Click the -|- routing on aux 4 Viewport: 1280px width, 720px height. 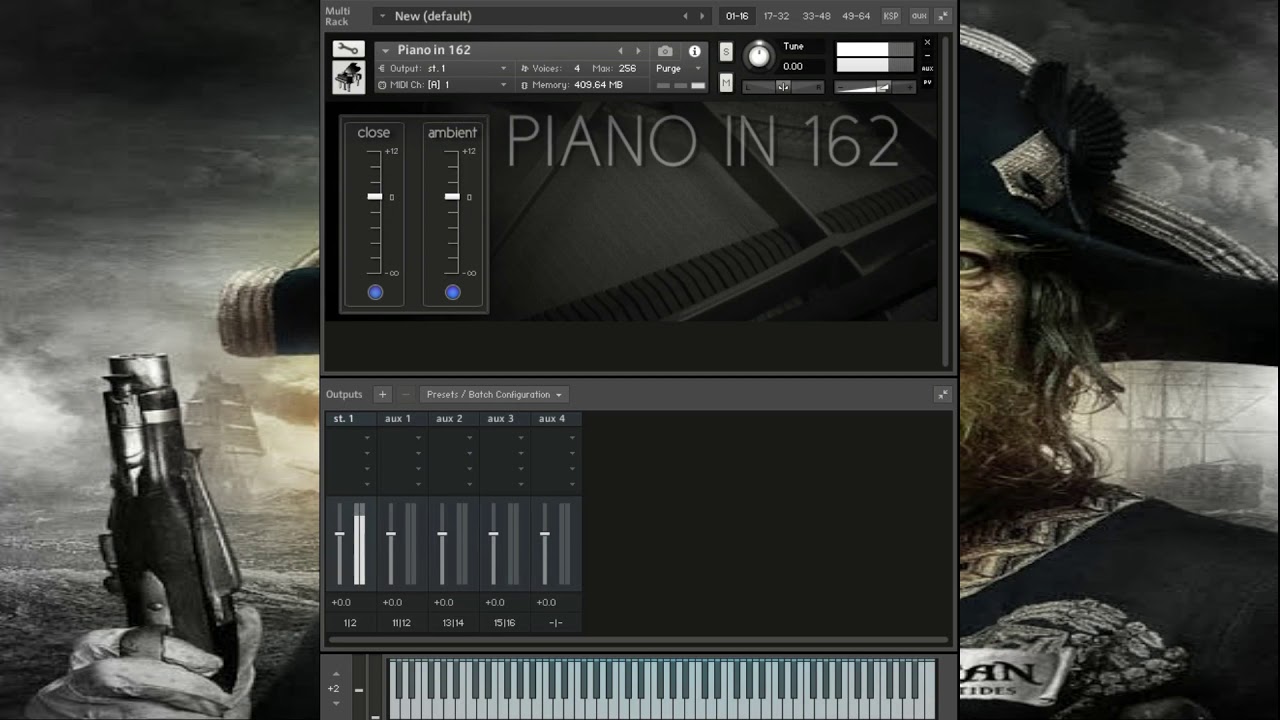tap(556, 623)
